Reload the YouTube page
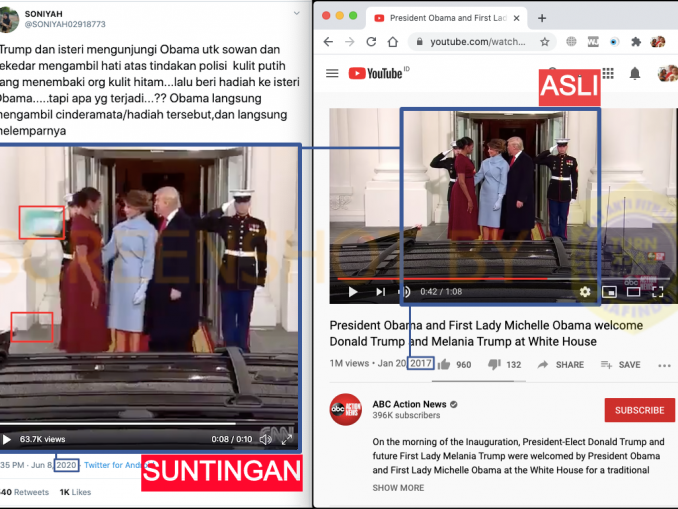This screenshot has width=678, height=509. click(x=371, y=42)
